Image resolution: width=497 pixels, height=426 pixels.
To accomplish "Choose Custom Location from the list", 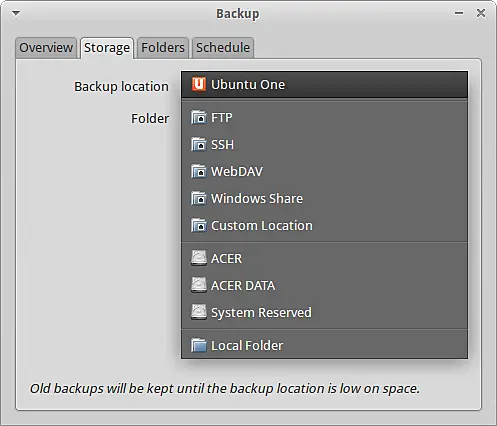I will click(x=324, y=226).
